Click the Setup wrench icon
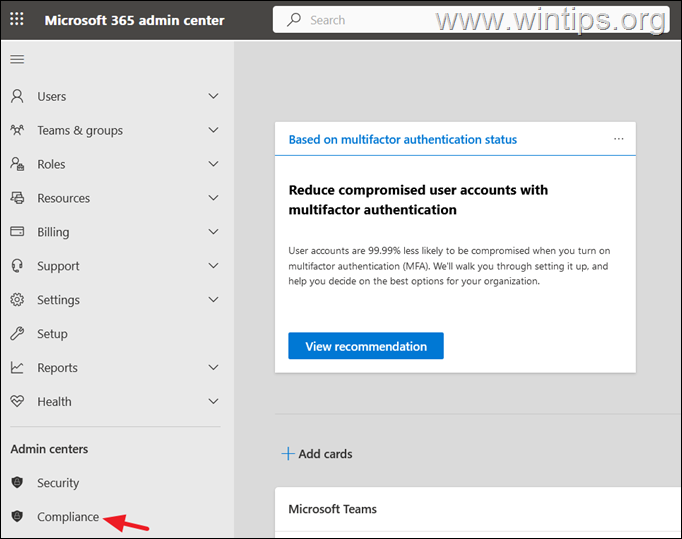The width and height of the screenshot is (682, 539). [17, 334]
